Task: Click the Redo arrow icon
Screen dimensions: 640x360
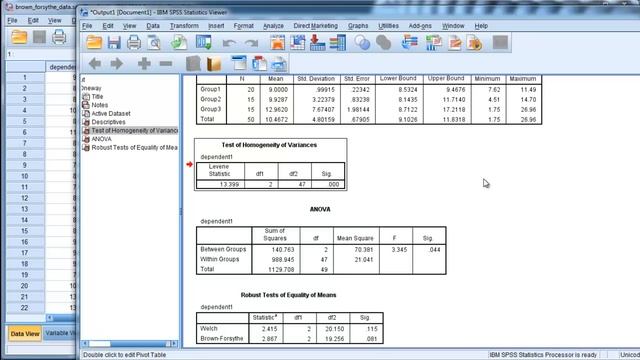Action: tap(251, 43)
